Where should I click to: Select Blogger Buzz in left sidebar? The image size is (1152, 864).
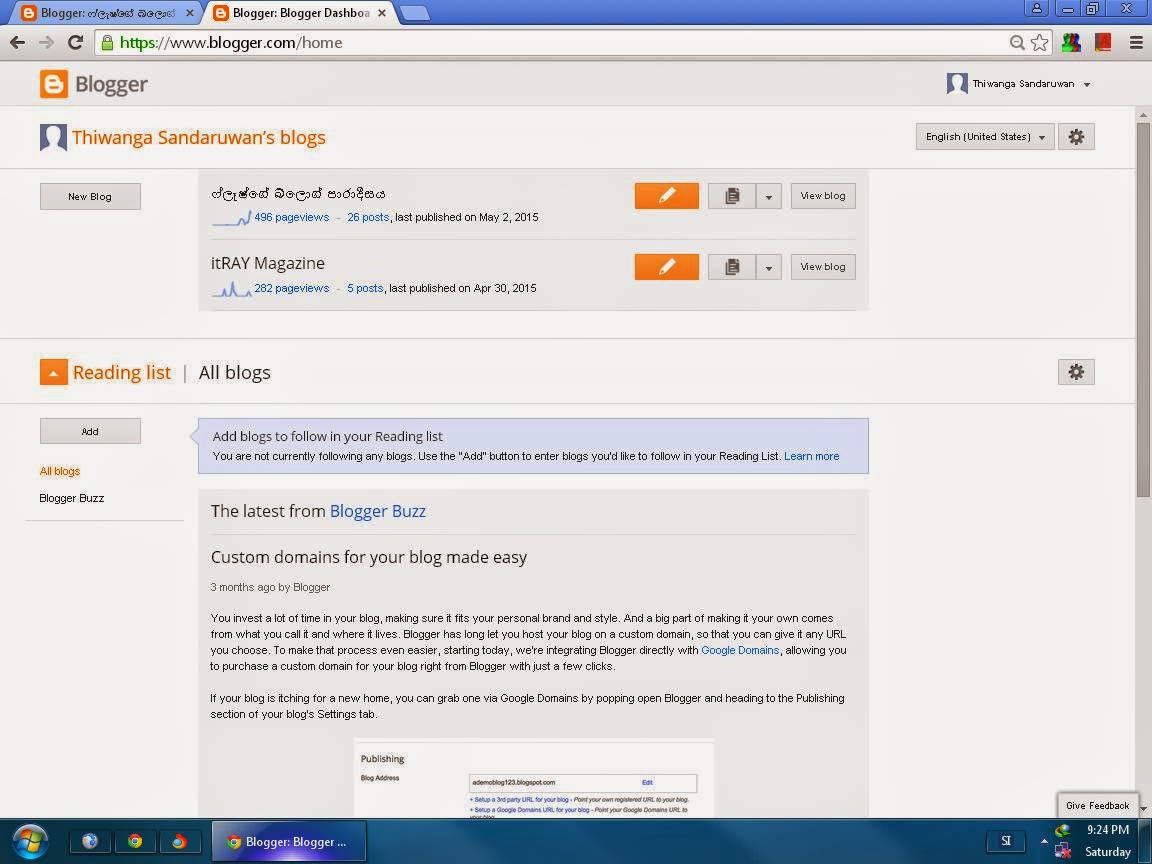coord(71,498)
